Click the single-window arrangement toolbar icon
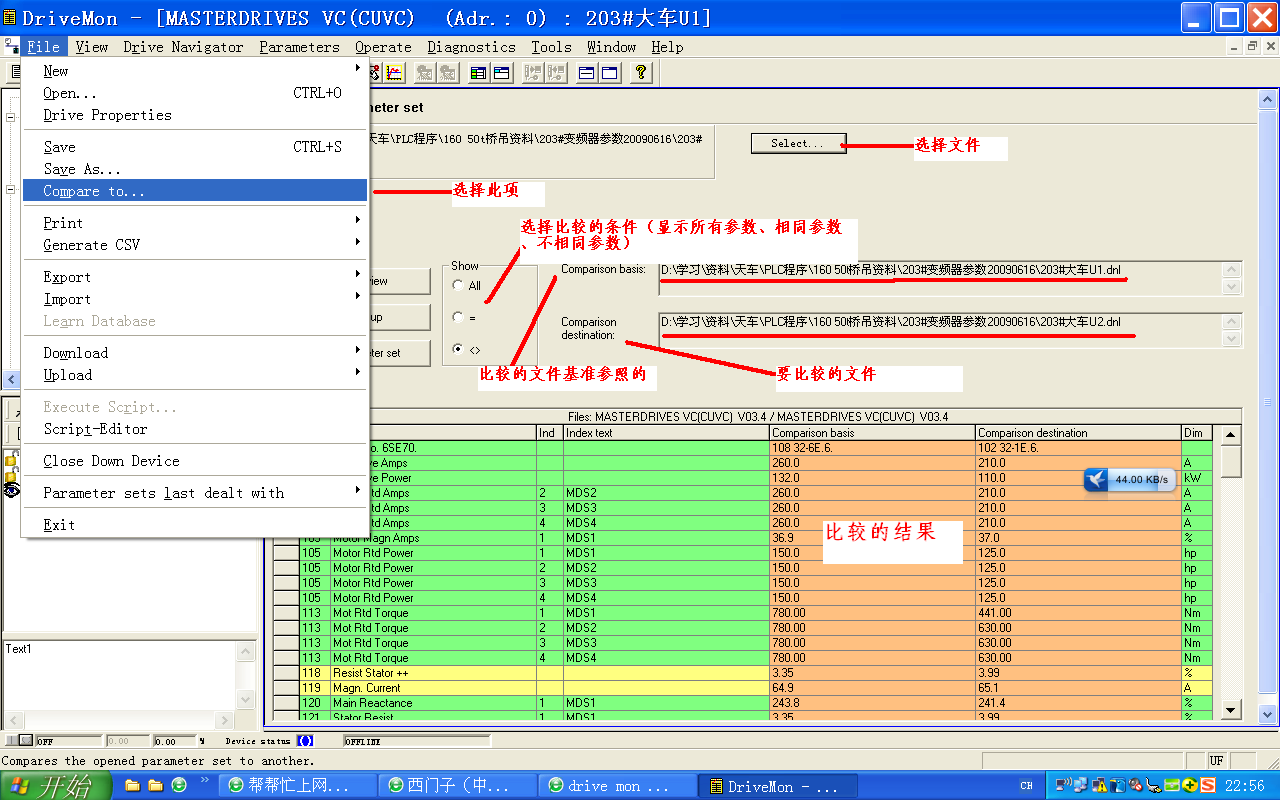Image resolution: width=1280 pixels, height=800 pixels. point(609,72)
